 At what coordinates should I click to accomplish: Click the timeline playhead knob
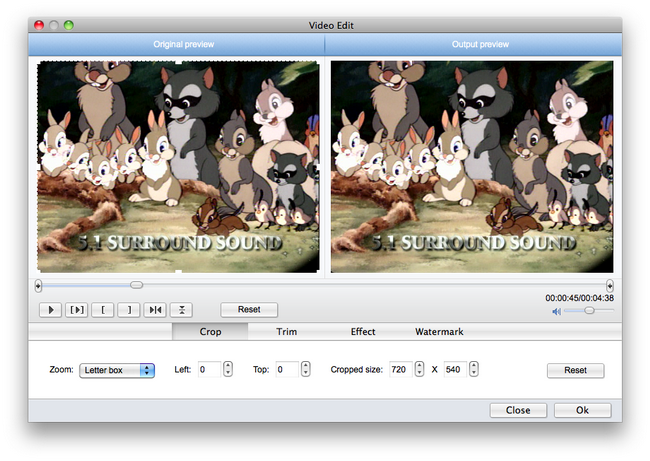click(x=136, y=285)
